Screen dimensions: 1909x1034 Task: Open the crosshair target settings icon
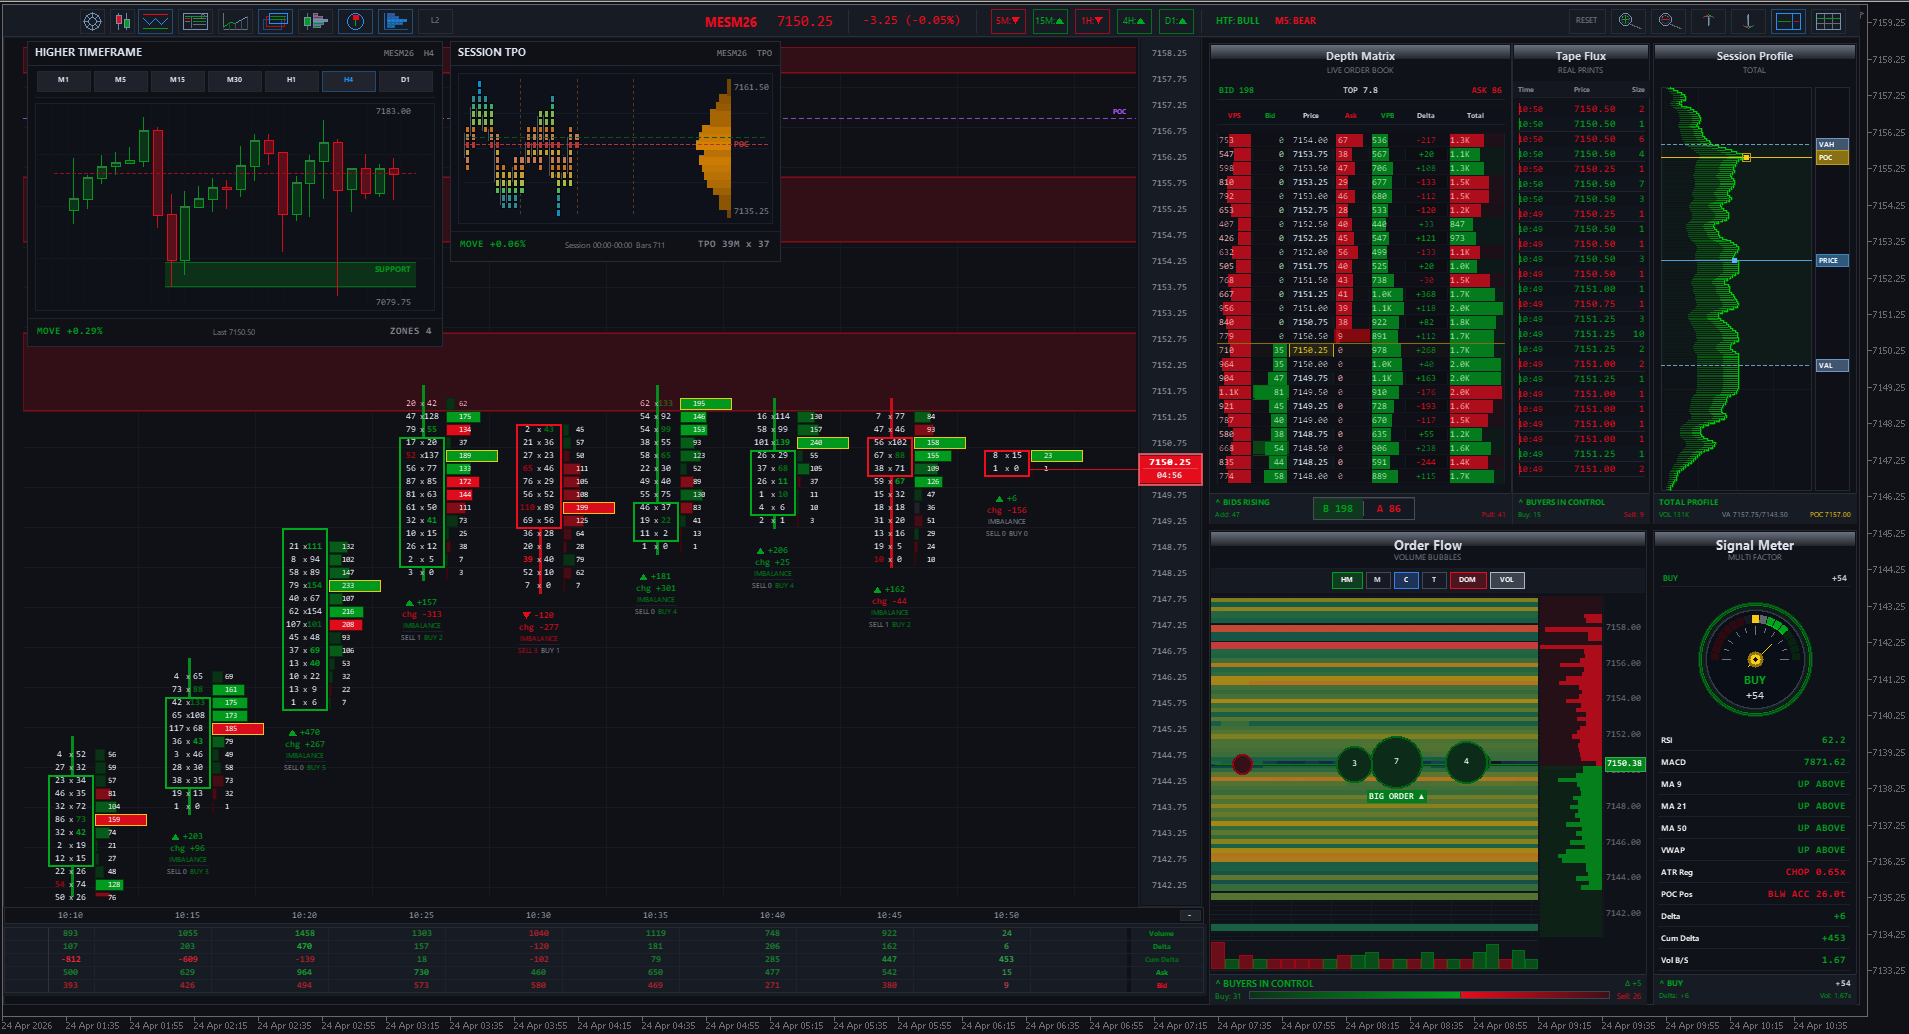click(x=92, y=21)
